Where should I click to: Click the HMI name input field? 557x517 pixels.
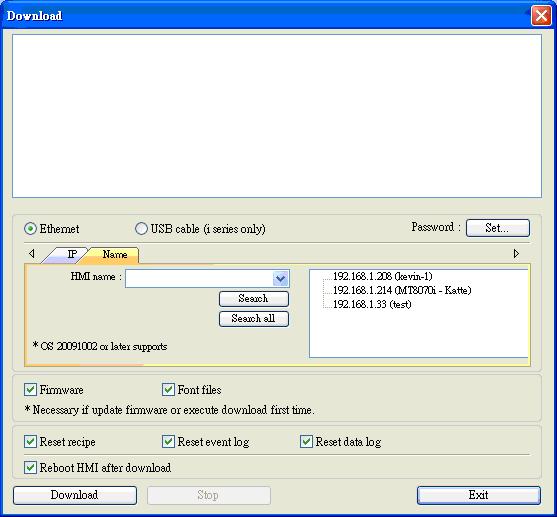click(x=199, y=278)
